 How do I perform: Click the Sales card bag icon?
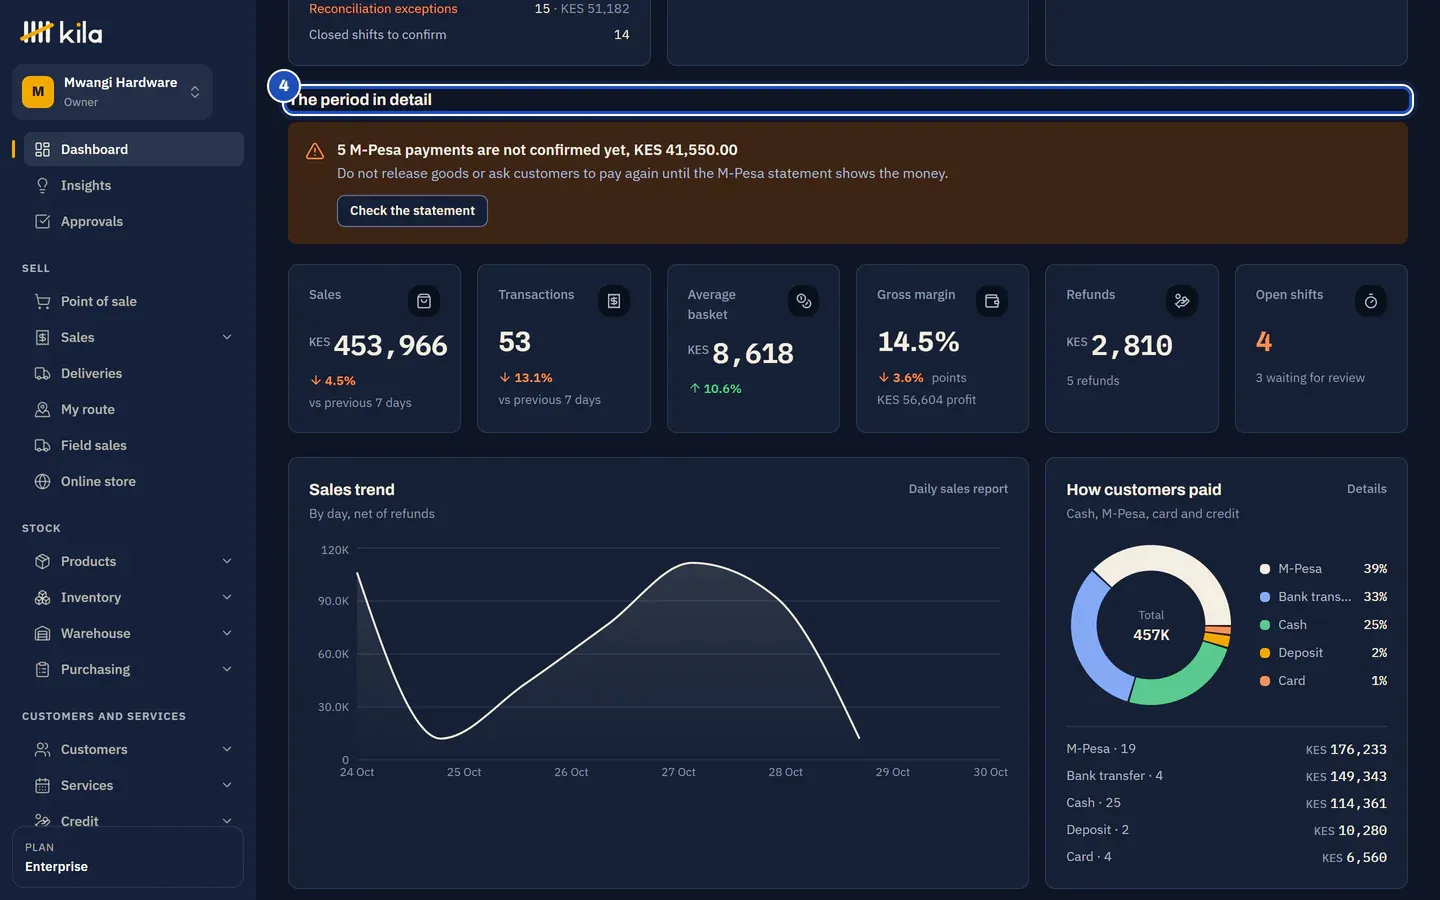424,301
